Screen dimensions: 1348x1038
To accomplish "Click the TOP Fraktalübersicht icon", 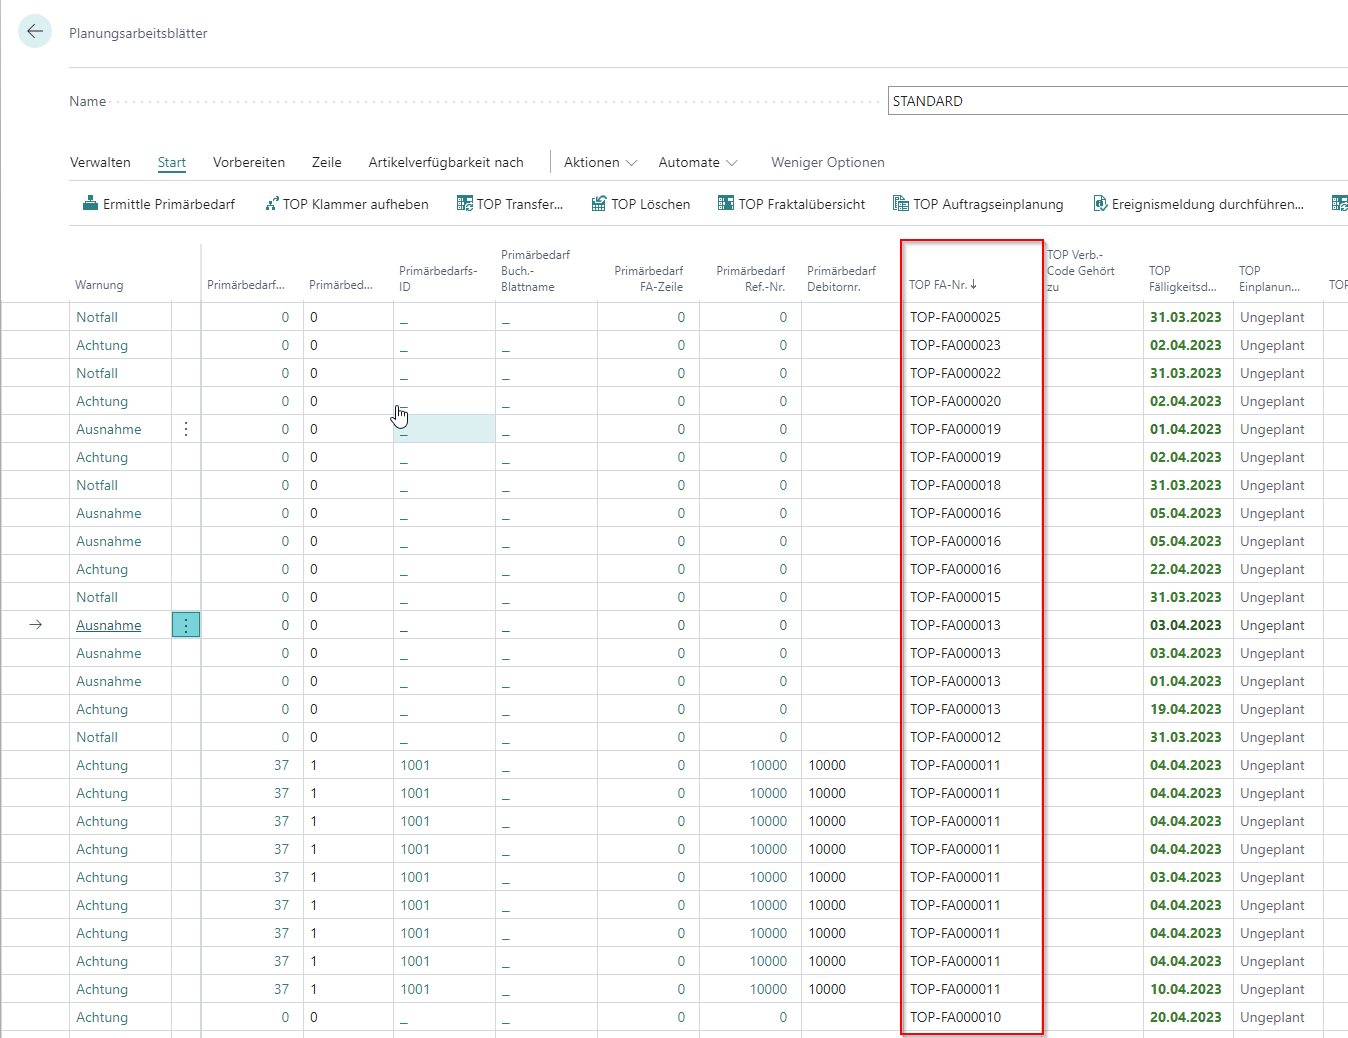I will click(x=726, y=204).
